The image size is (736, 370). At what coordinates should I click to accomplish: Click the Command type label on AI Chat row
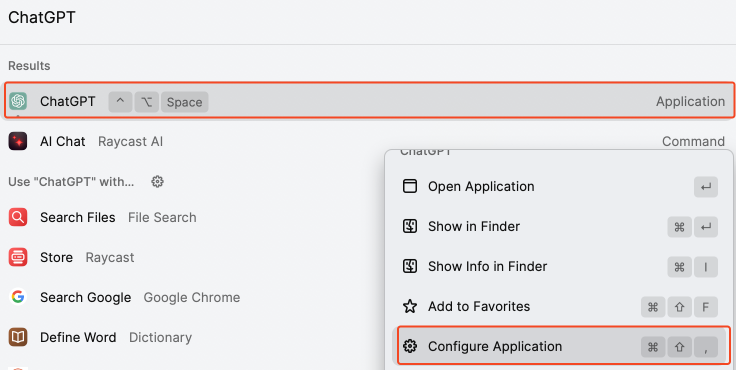pyautogui.click(x=693, y=141)
